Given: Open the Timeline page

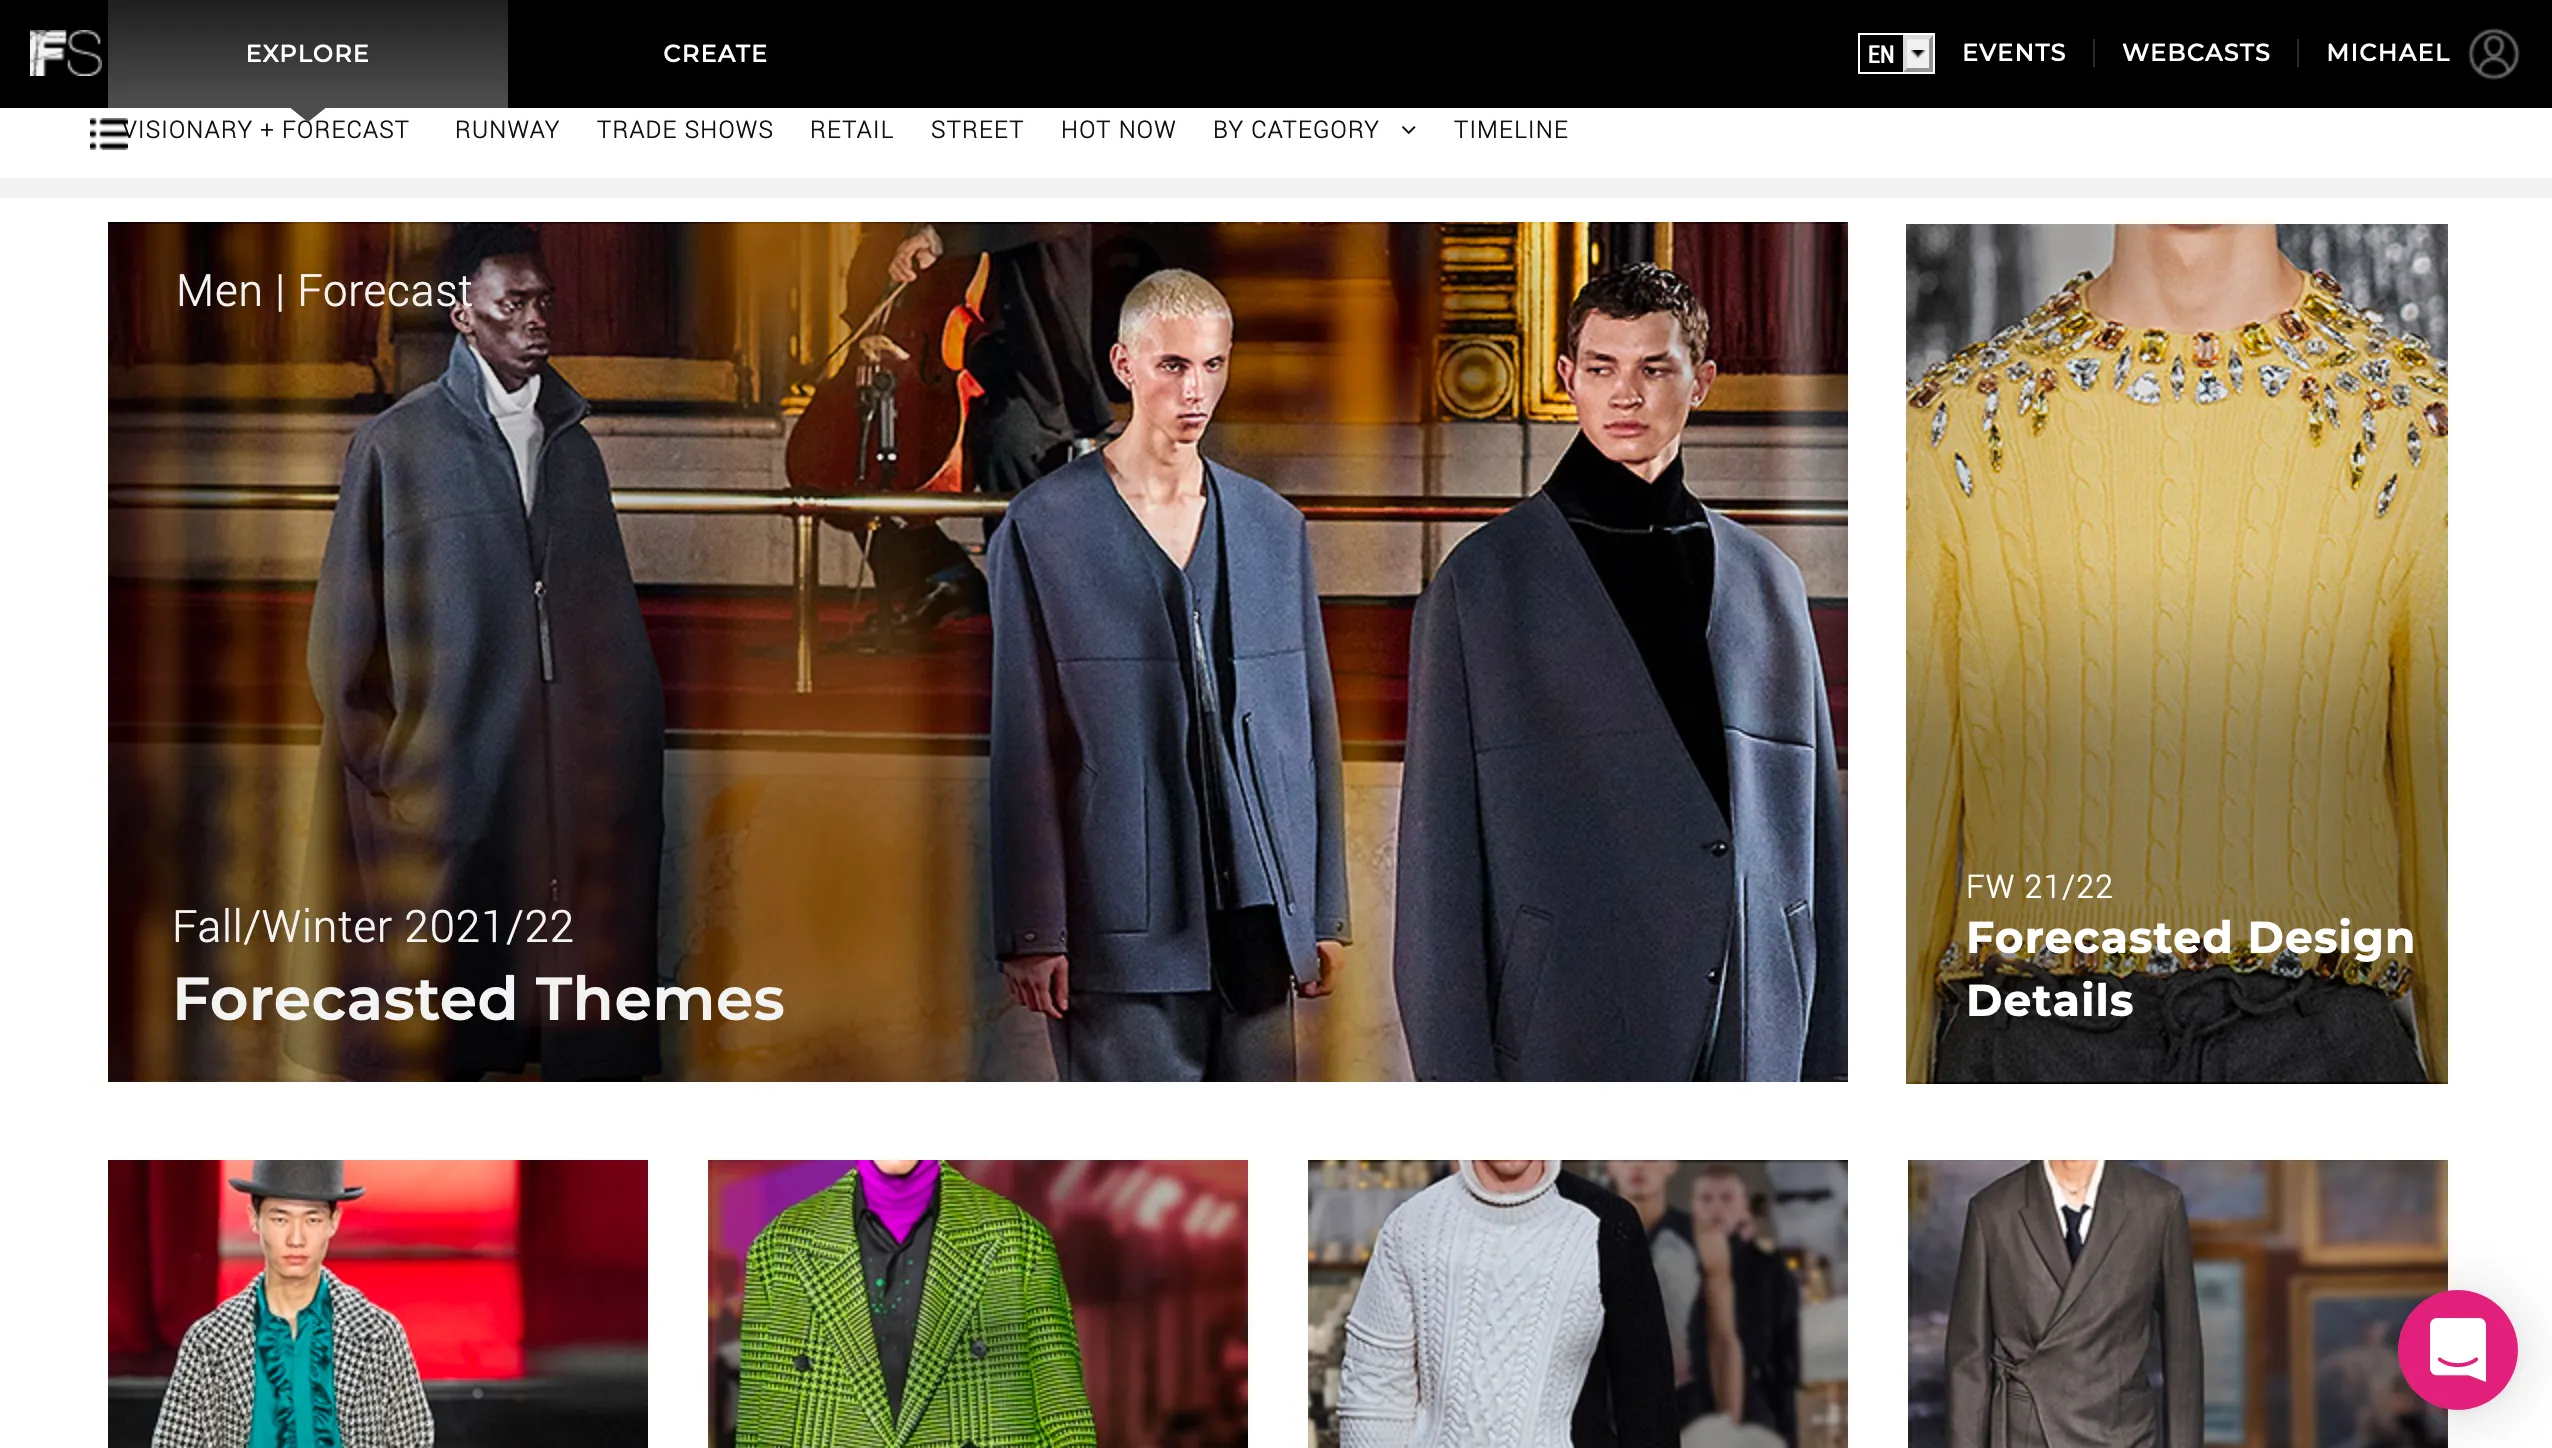Looking at the screenshot, I should tap(1510, 130).
